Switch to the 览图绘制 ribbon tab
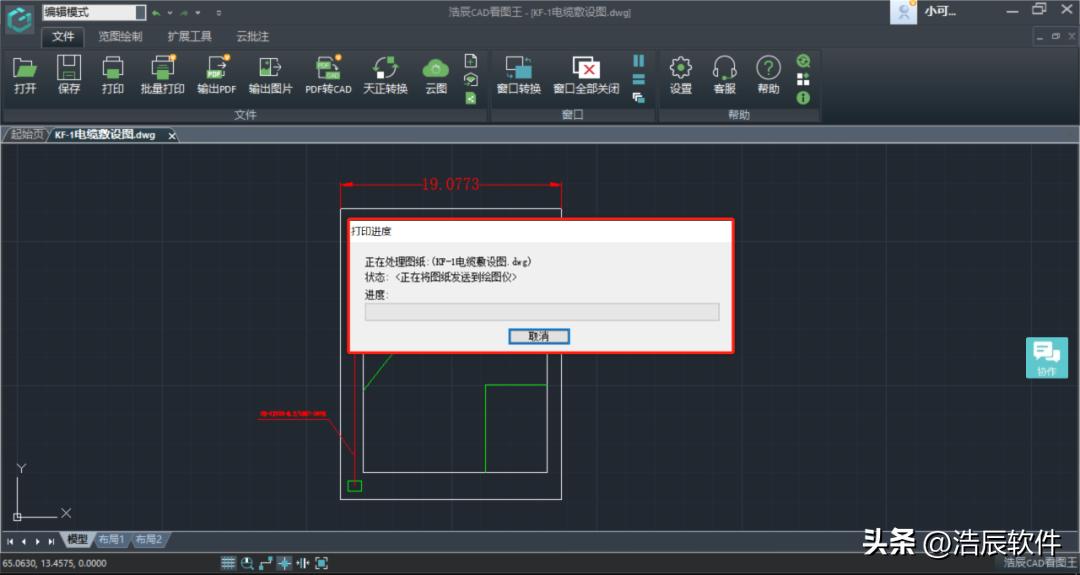The width and height of the screenshot is (1080, 575). 121,36
